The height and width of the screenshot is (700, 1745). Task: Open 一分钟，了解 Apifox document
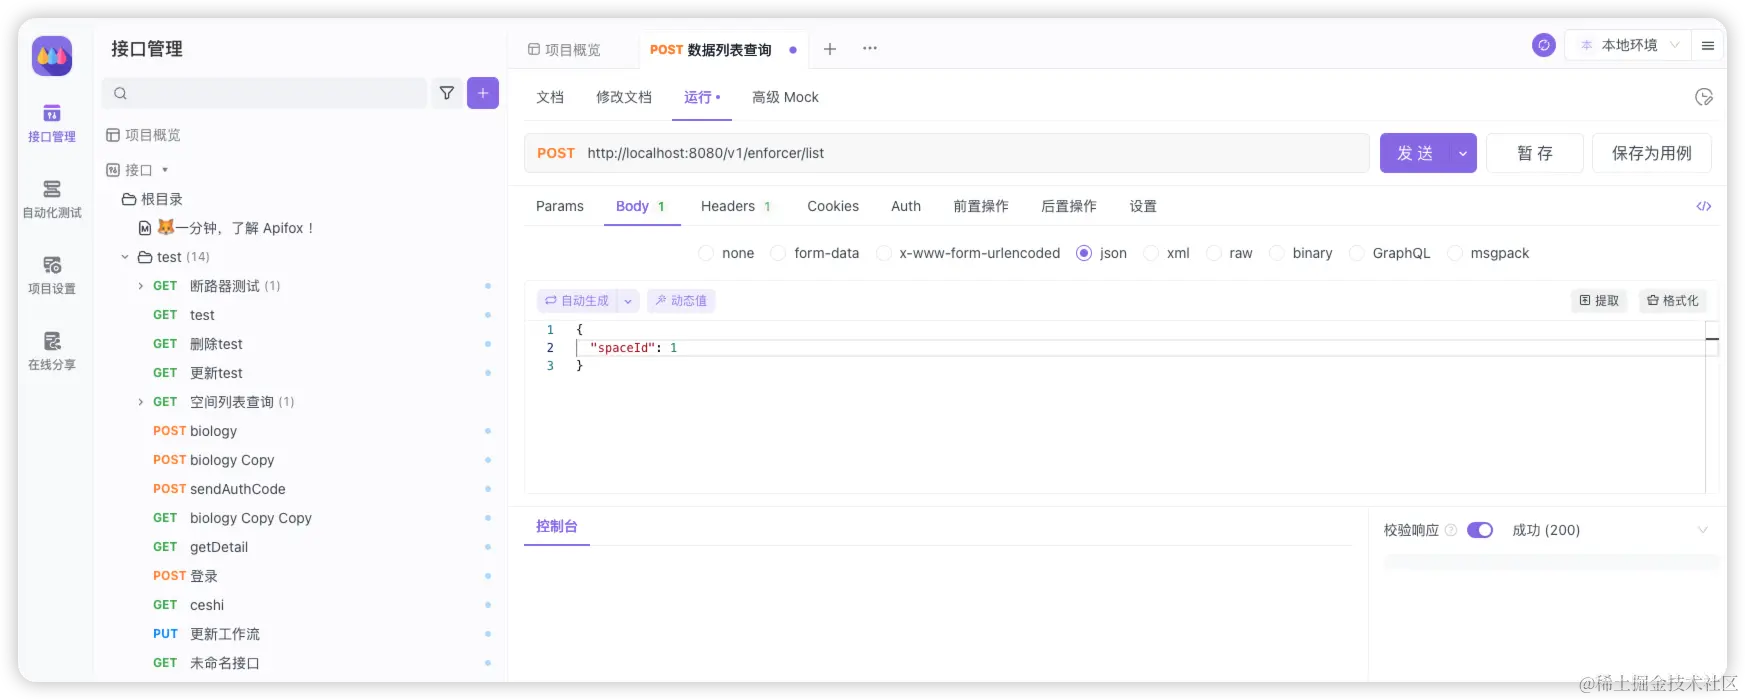click(227, 228)
